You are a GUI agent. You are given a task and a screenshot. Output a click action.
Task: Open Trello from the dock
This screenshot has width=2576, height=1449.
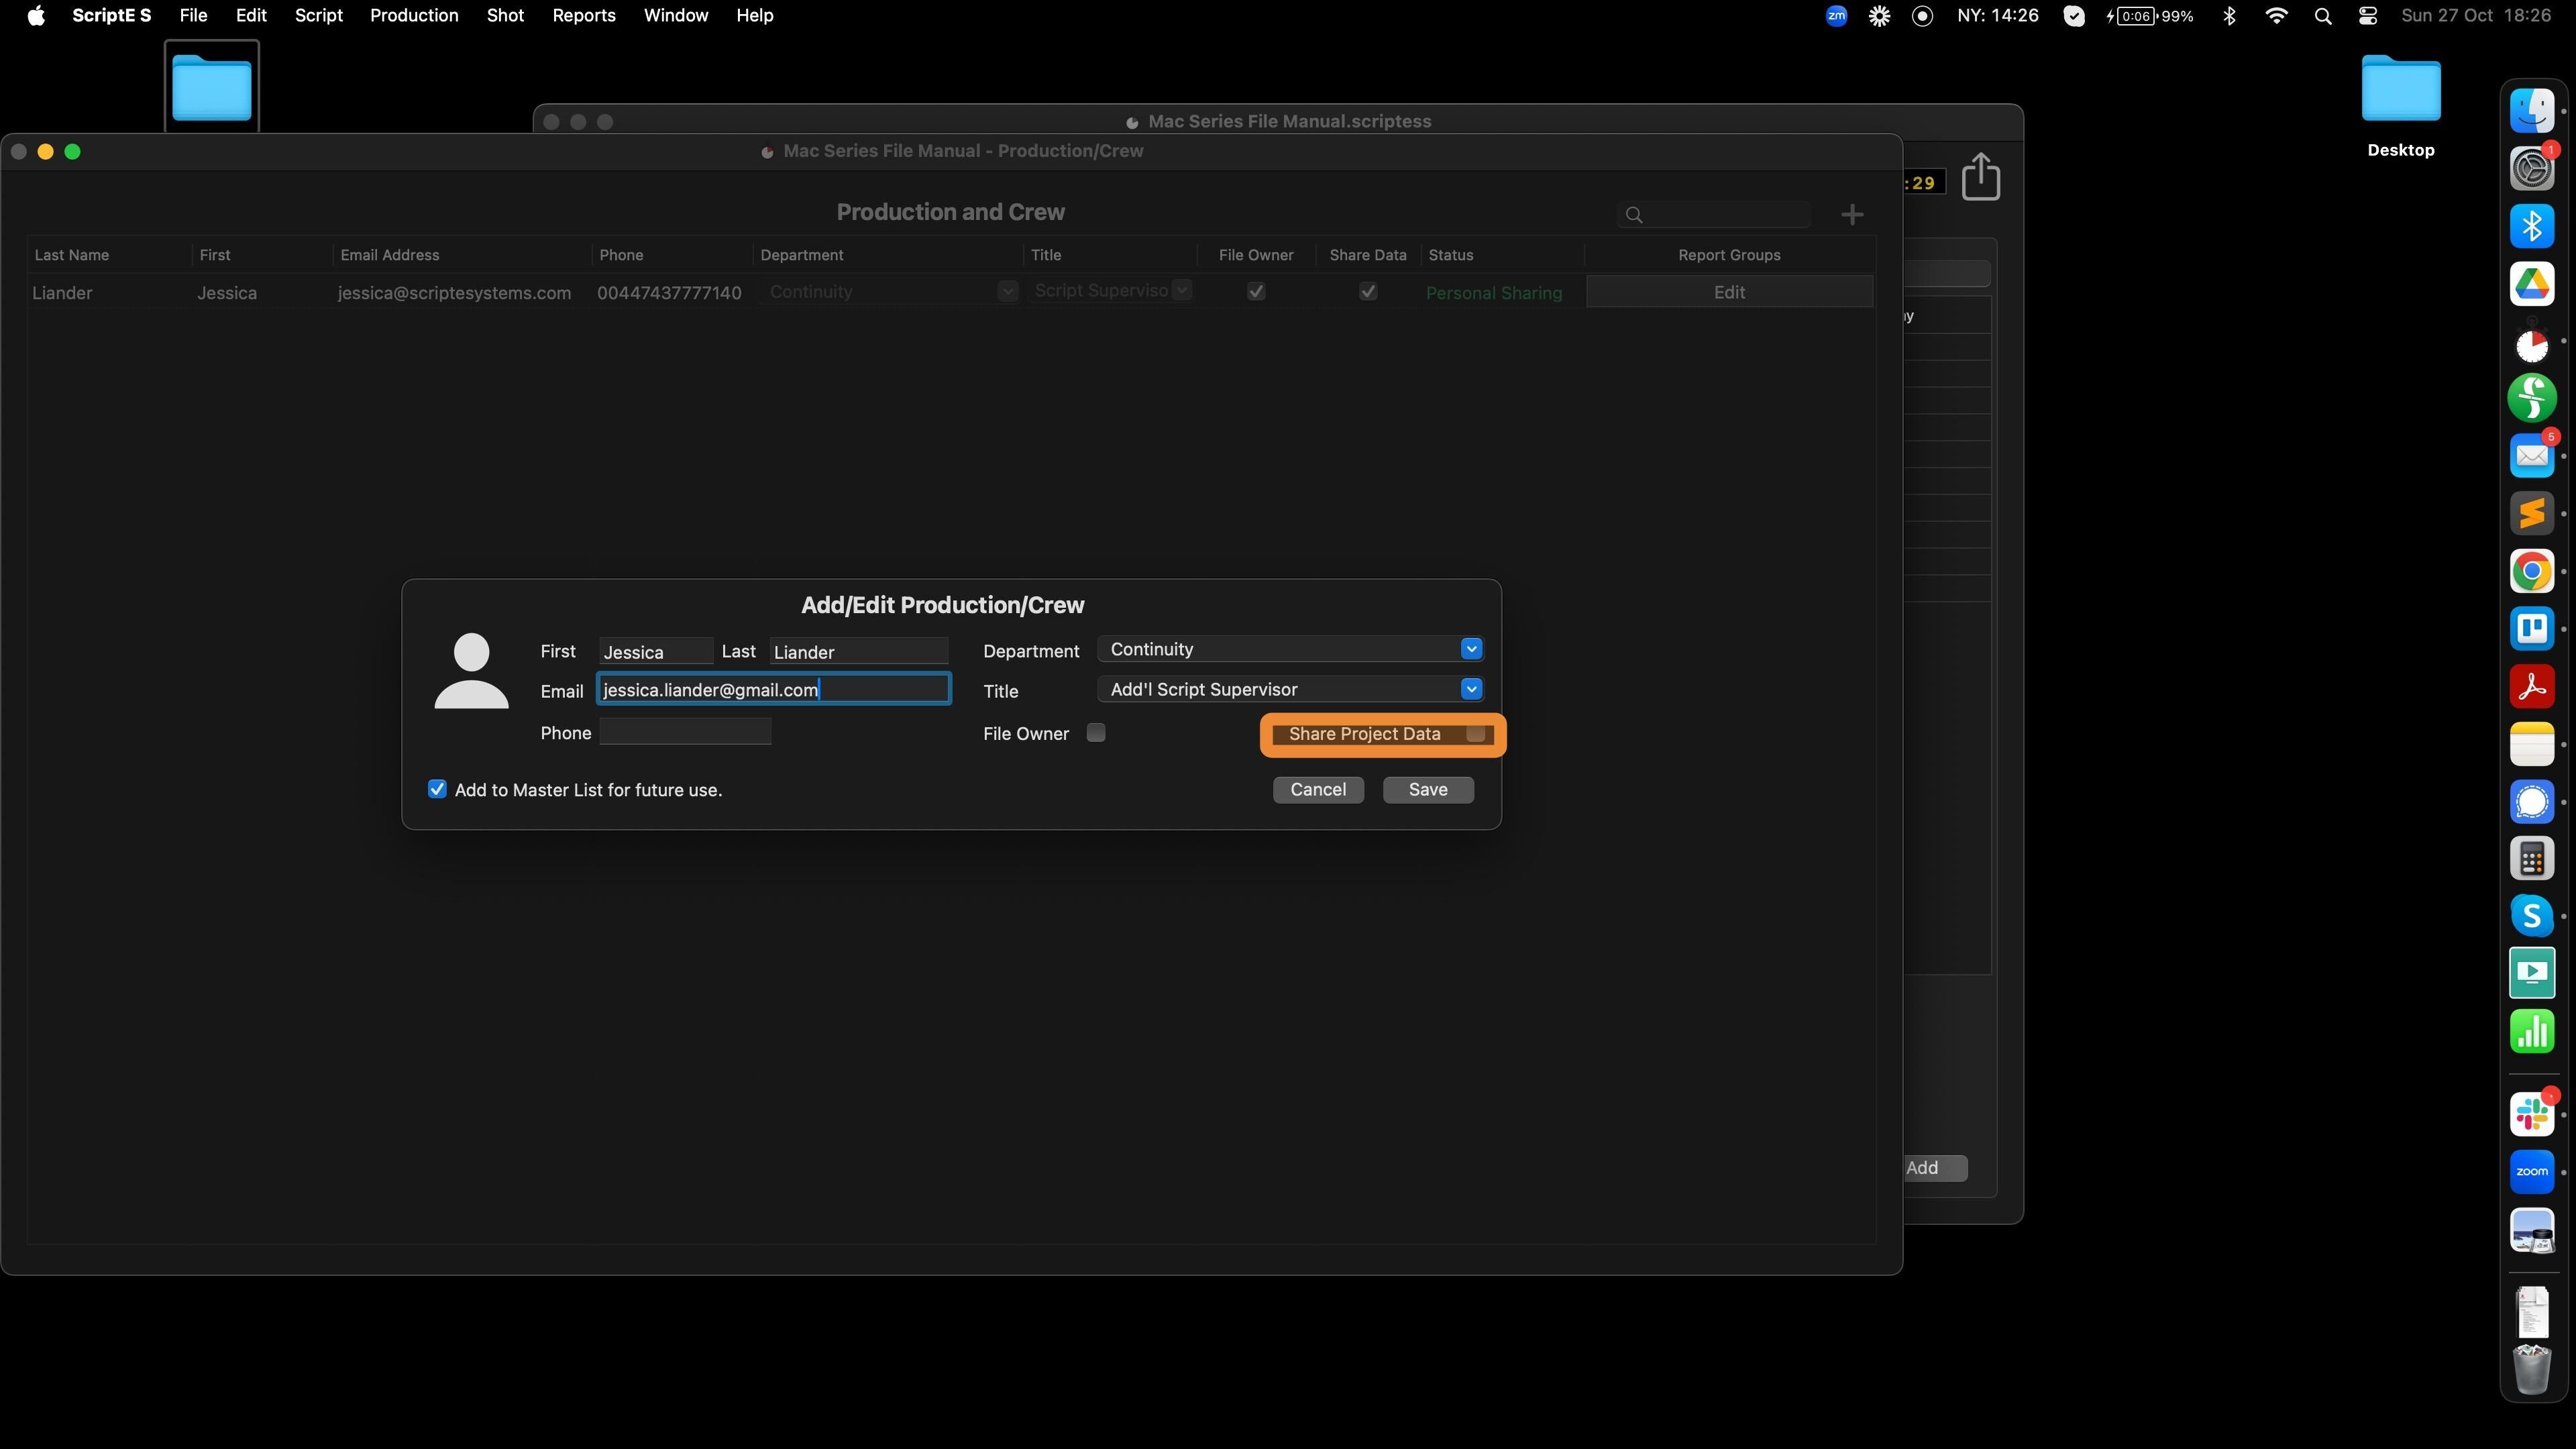point(2531,629)
